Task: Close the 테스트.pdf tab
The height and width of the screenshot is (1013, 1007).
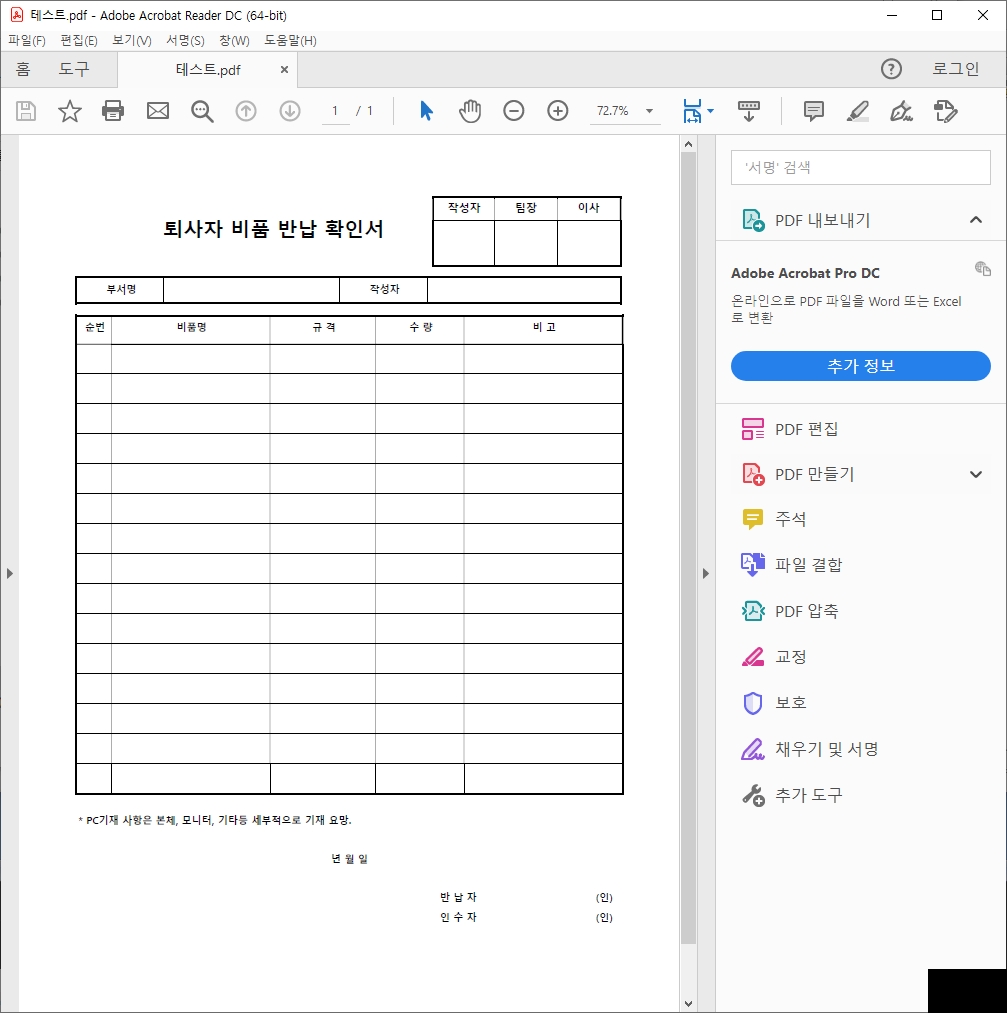Action: (284, 69)
